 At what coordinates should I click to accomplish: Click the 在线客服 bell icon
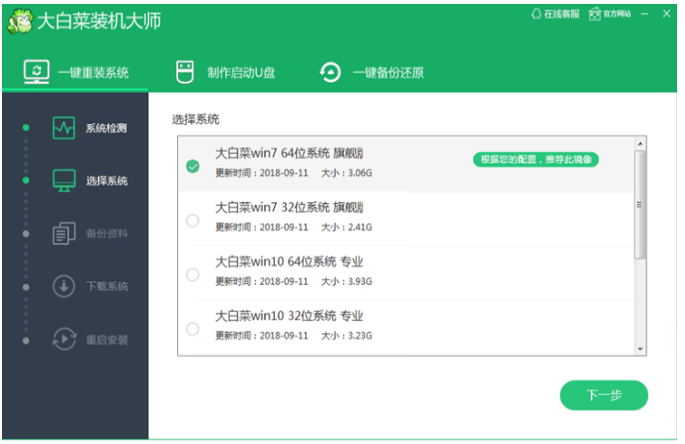(x=536, y=14)
